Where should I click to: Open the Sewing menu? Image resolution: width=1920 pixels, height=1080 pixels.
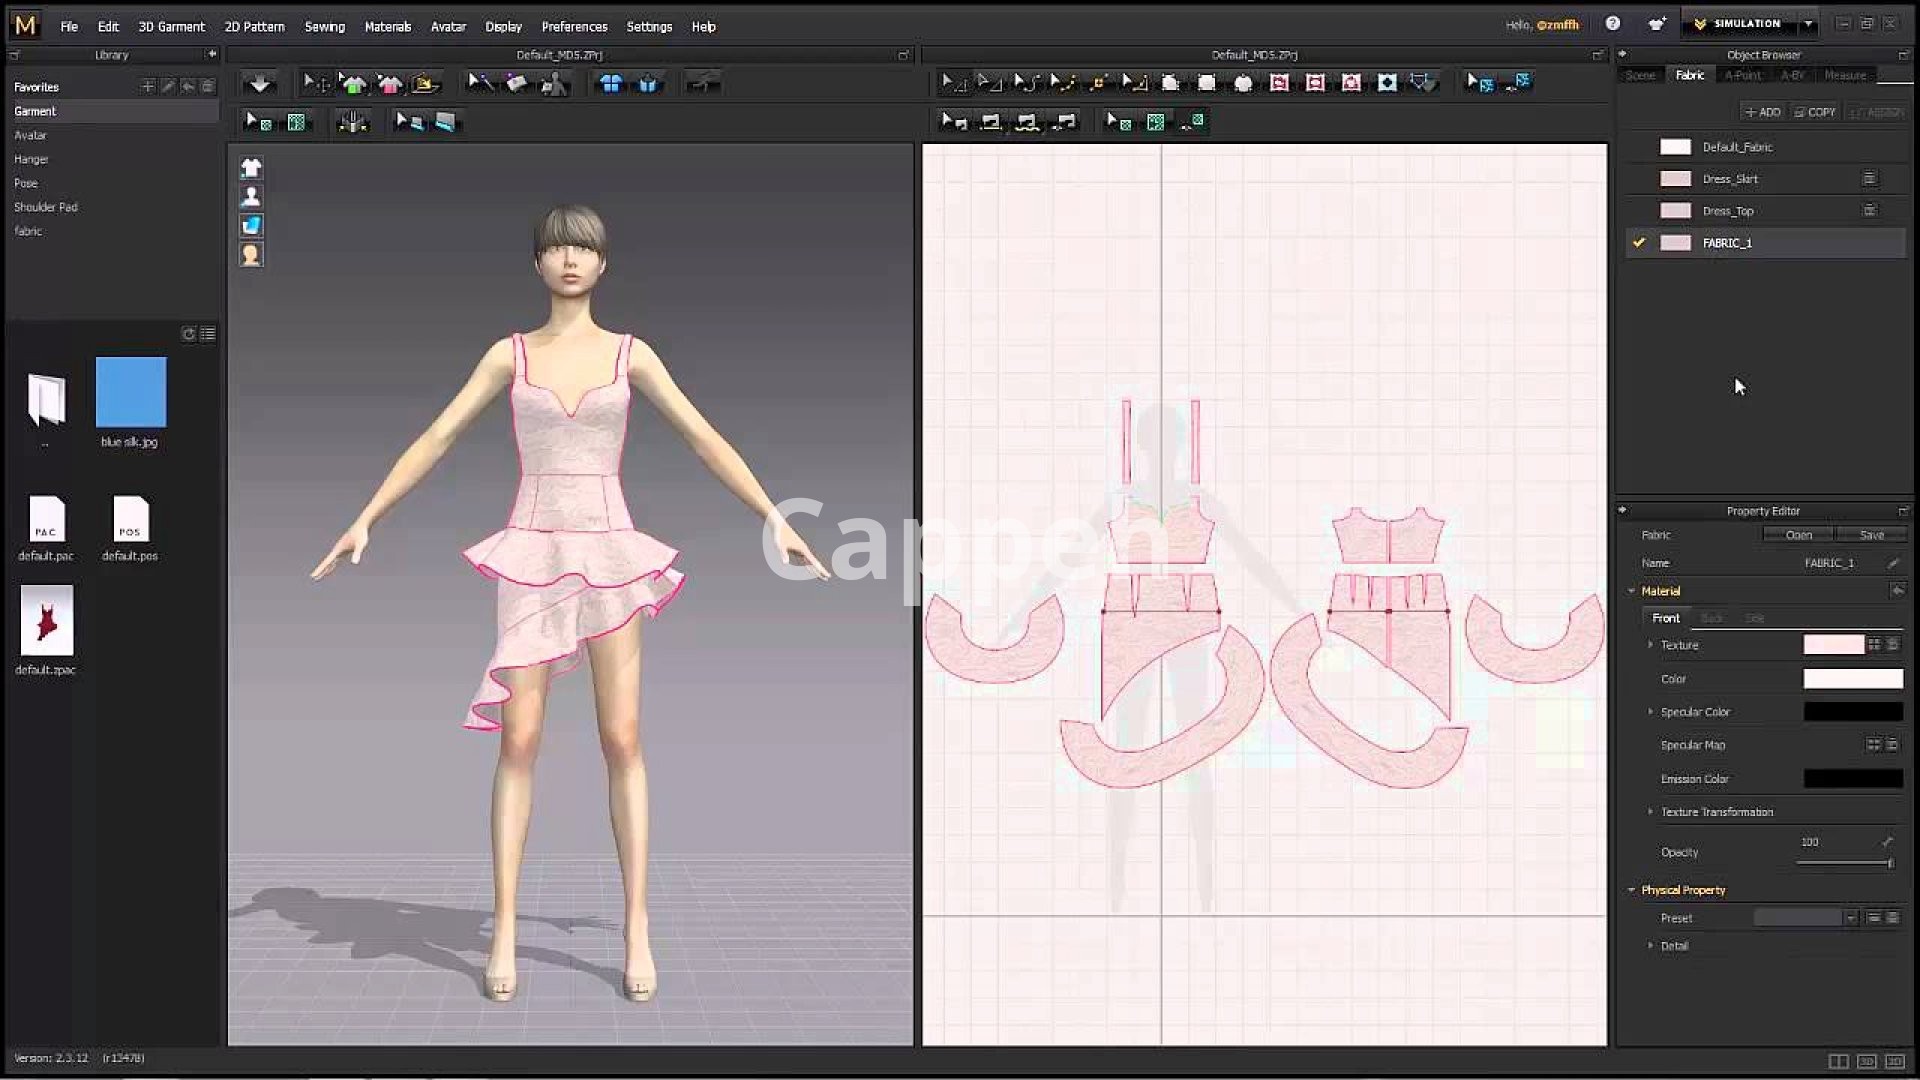(324, 27)
